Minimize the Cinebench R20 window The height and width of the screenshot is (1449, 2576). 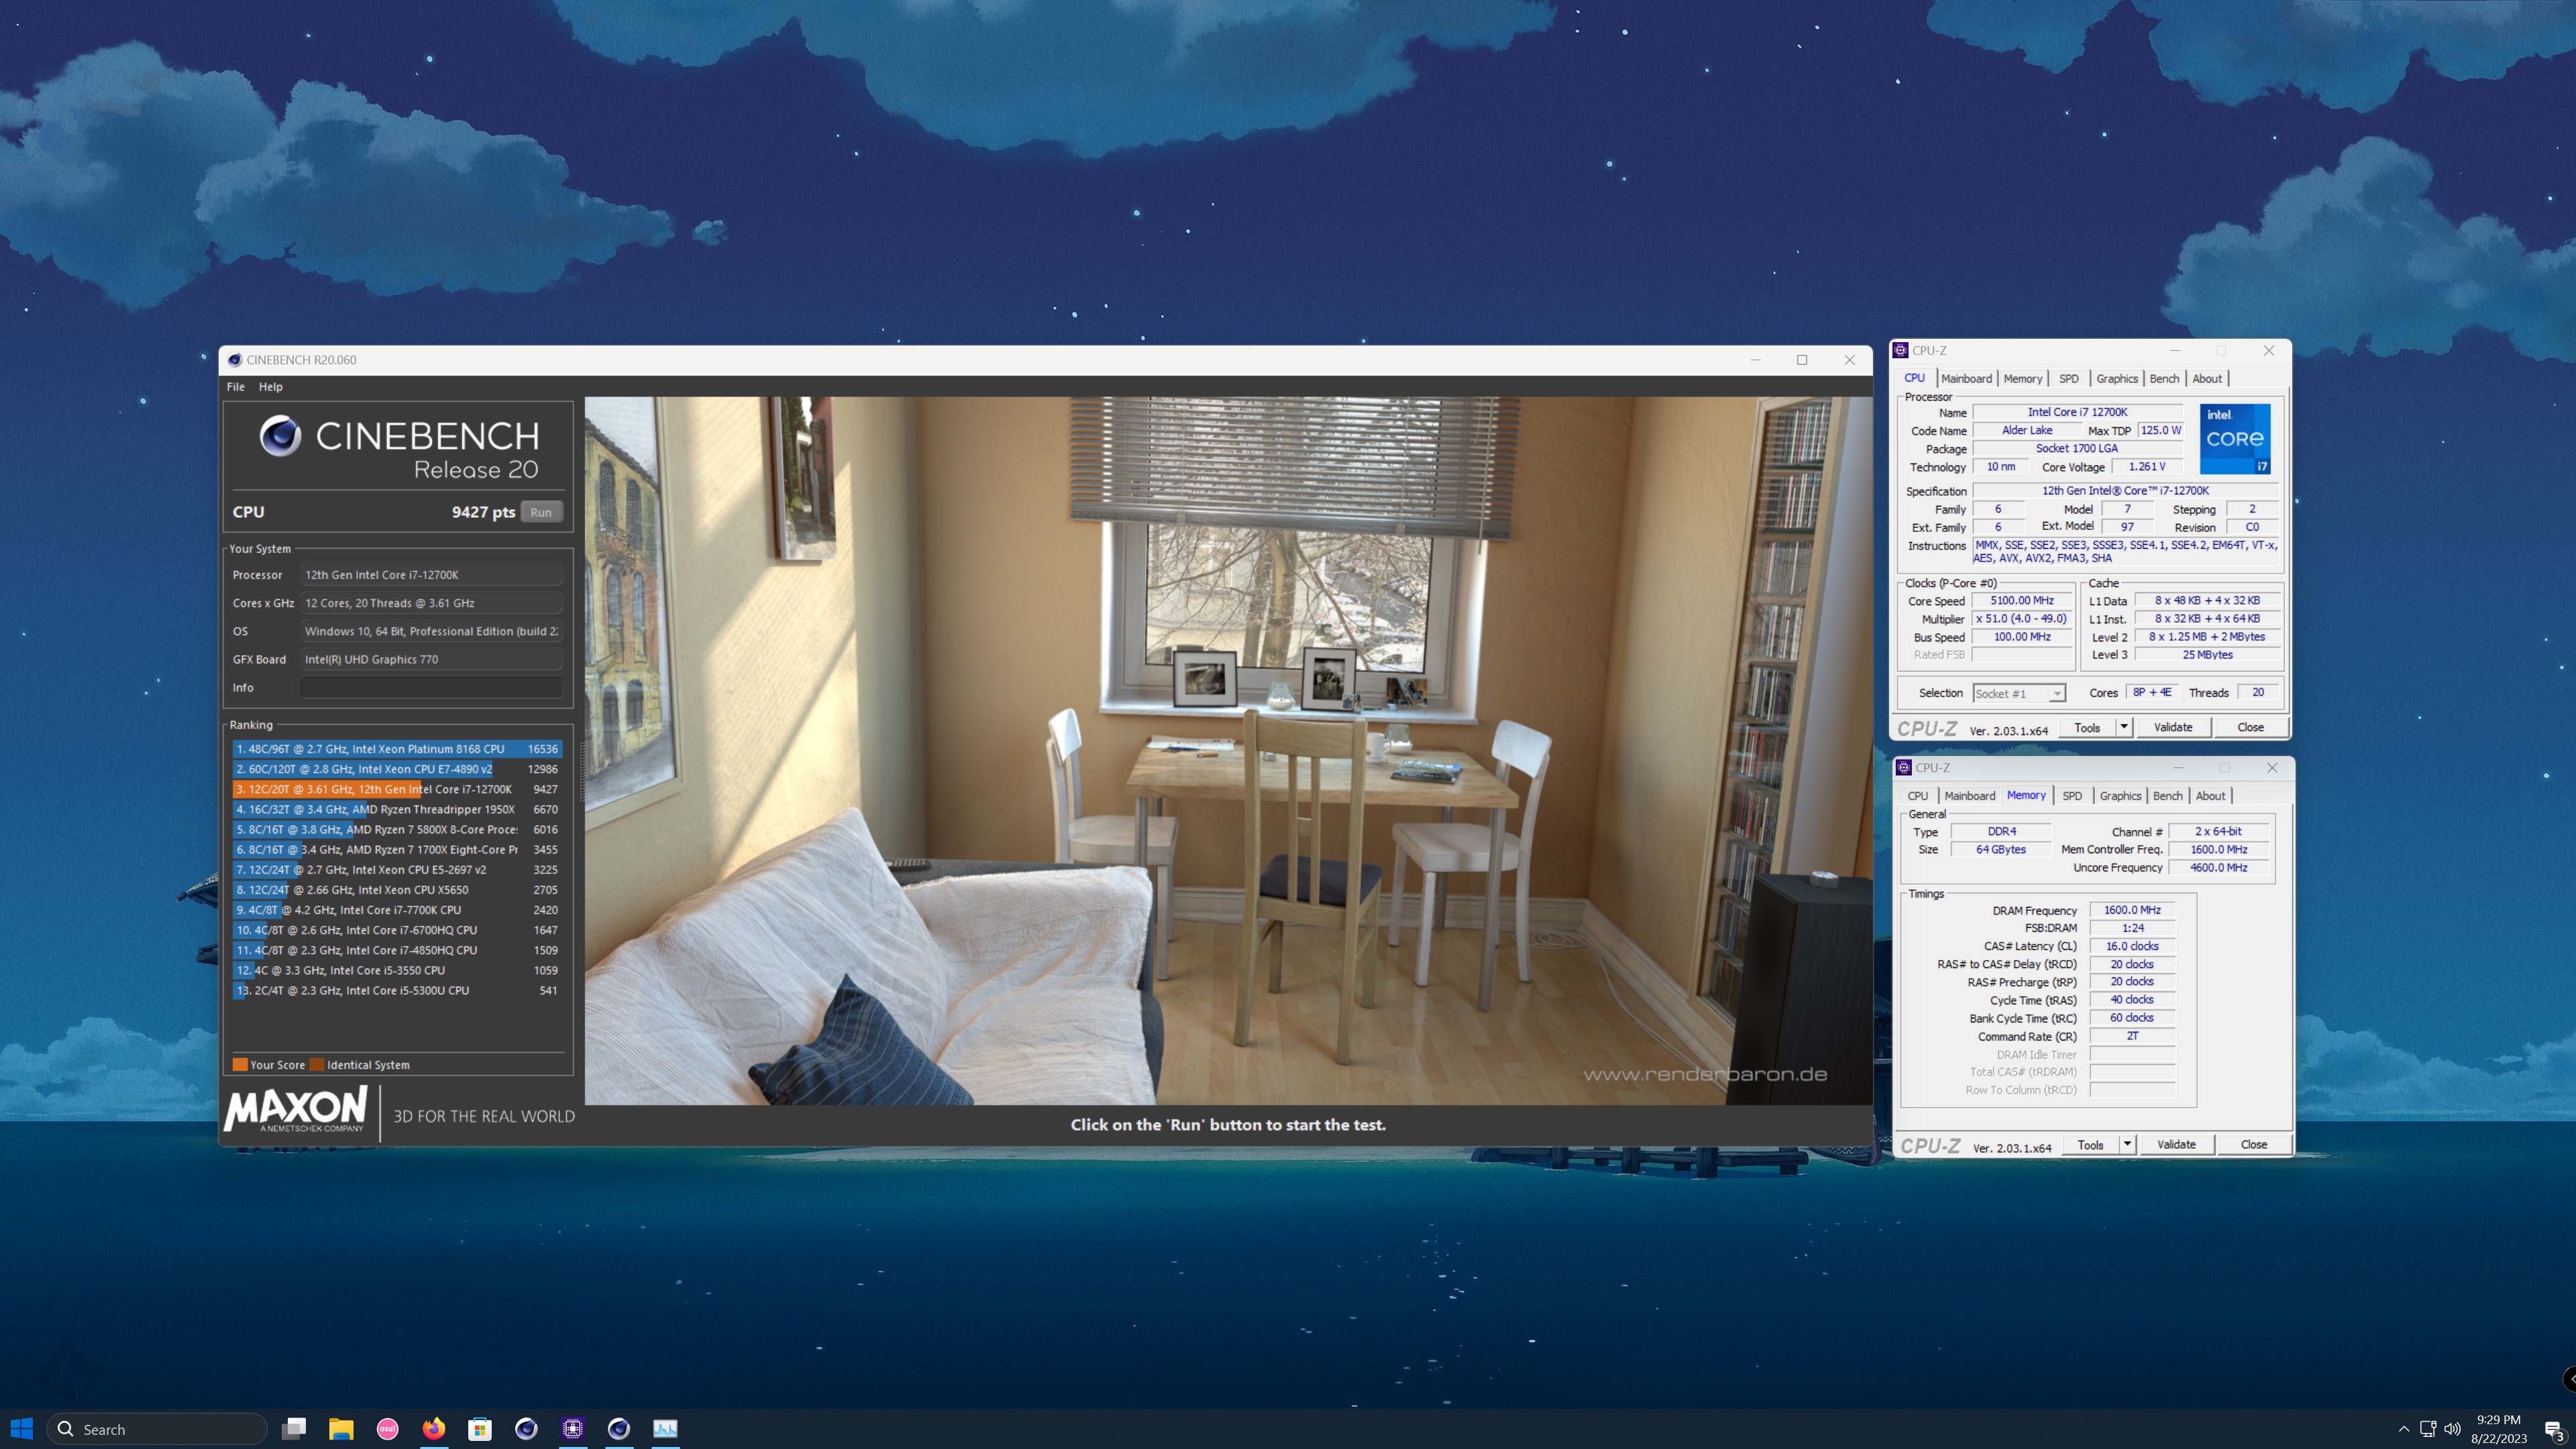click(1755, 360)
